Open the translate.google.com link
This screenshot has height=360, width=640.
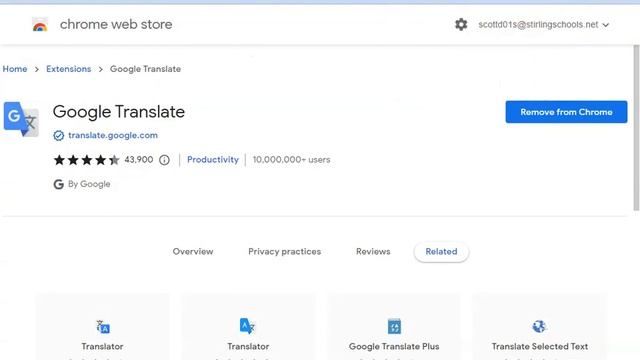(113, 135)
